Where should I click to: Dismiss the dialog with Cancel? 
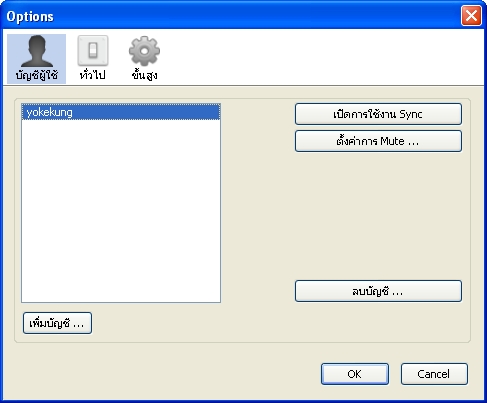(x=434, y=374)
